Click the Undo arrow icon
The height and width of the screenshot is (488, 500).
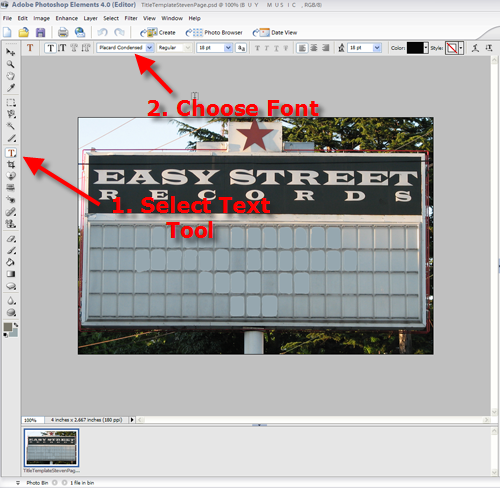(102, 32)
